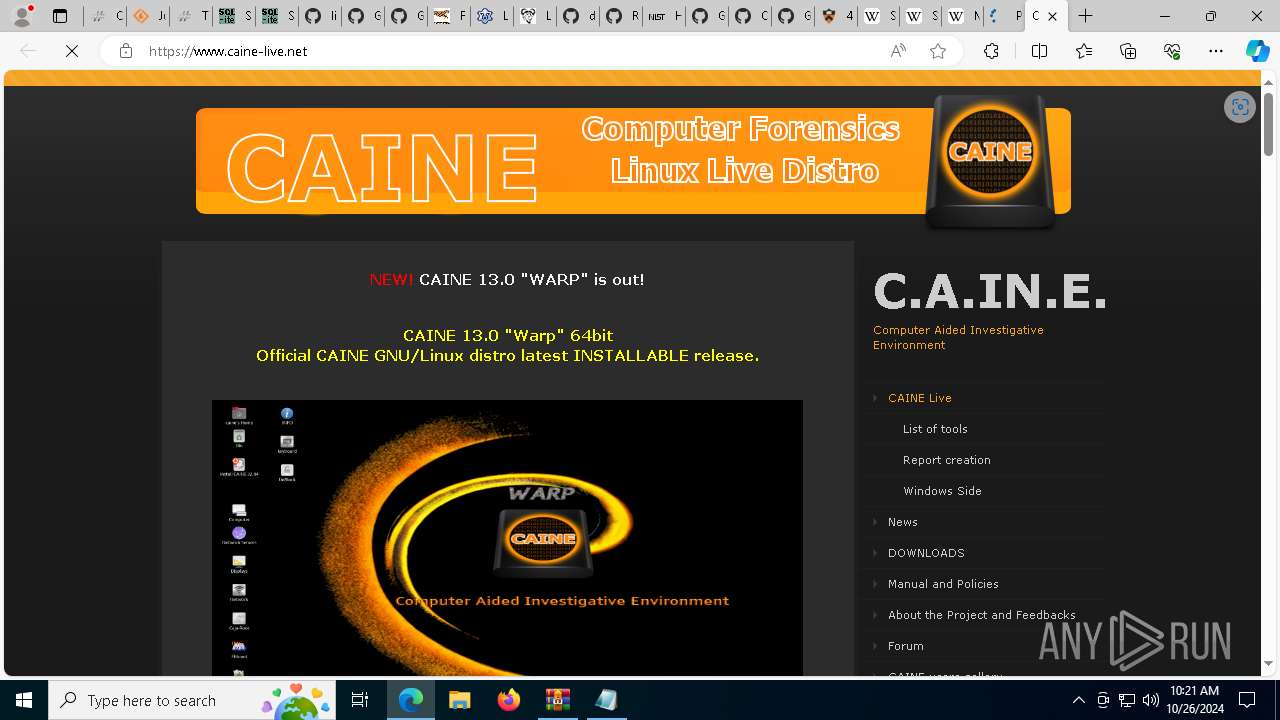
Task: Click the arrow beside News
Action: (875, 522)
